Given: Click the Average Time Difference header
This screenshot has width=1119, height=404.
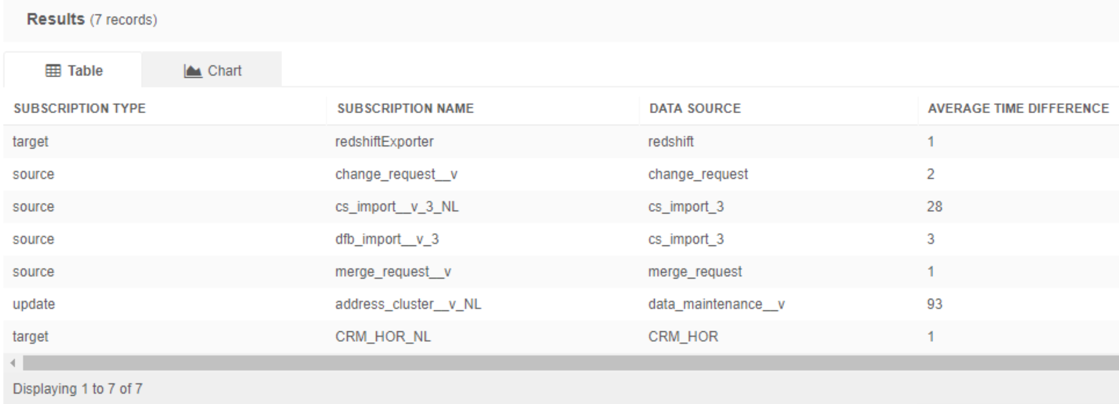Looking at the screenshot, I should pos(1018,108).
